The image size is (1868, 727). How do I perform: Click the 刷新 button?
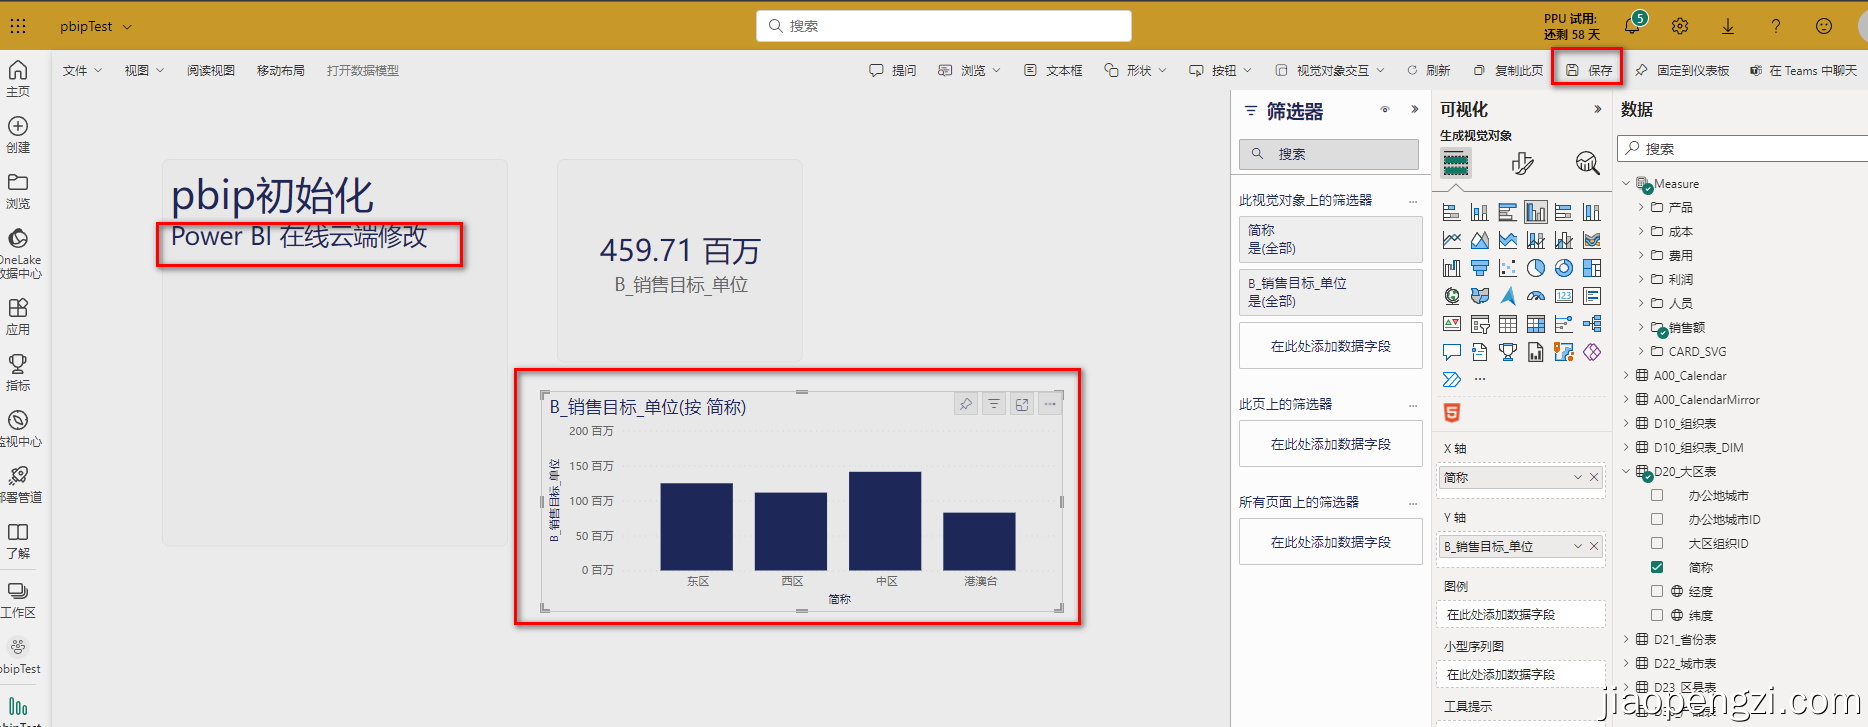(x=1428, y=70)
